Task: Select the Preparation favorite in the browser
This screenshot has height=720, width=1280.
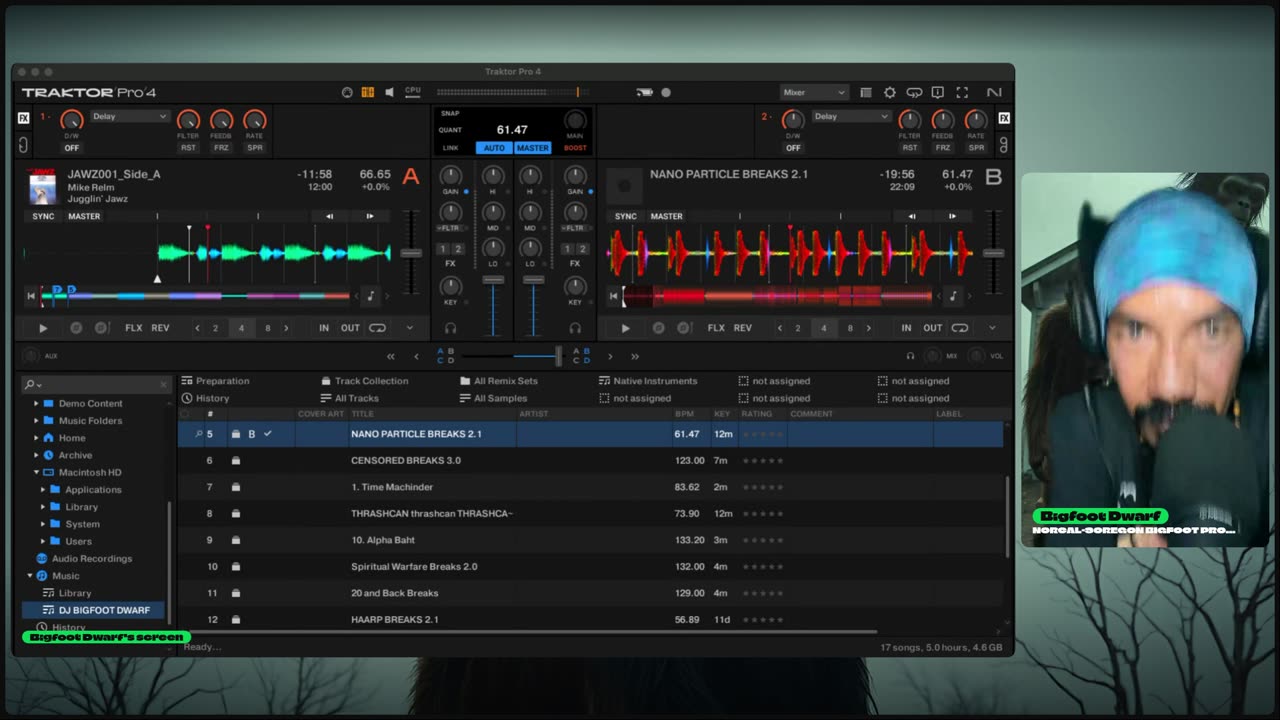Action: pos(222,381)
